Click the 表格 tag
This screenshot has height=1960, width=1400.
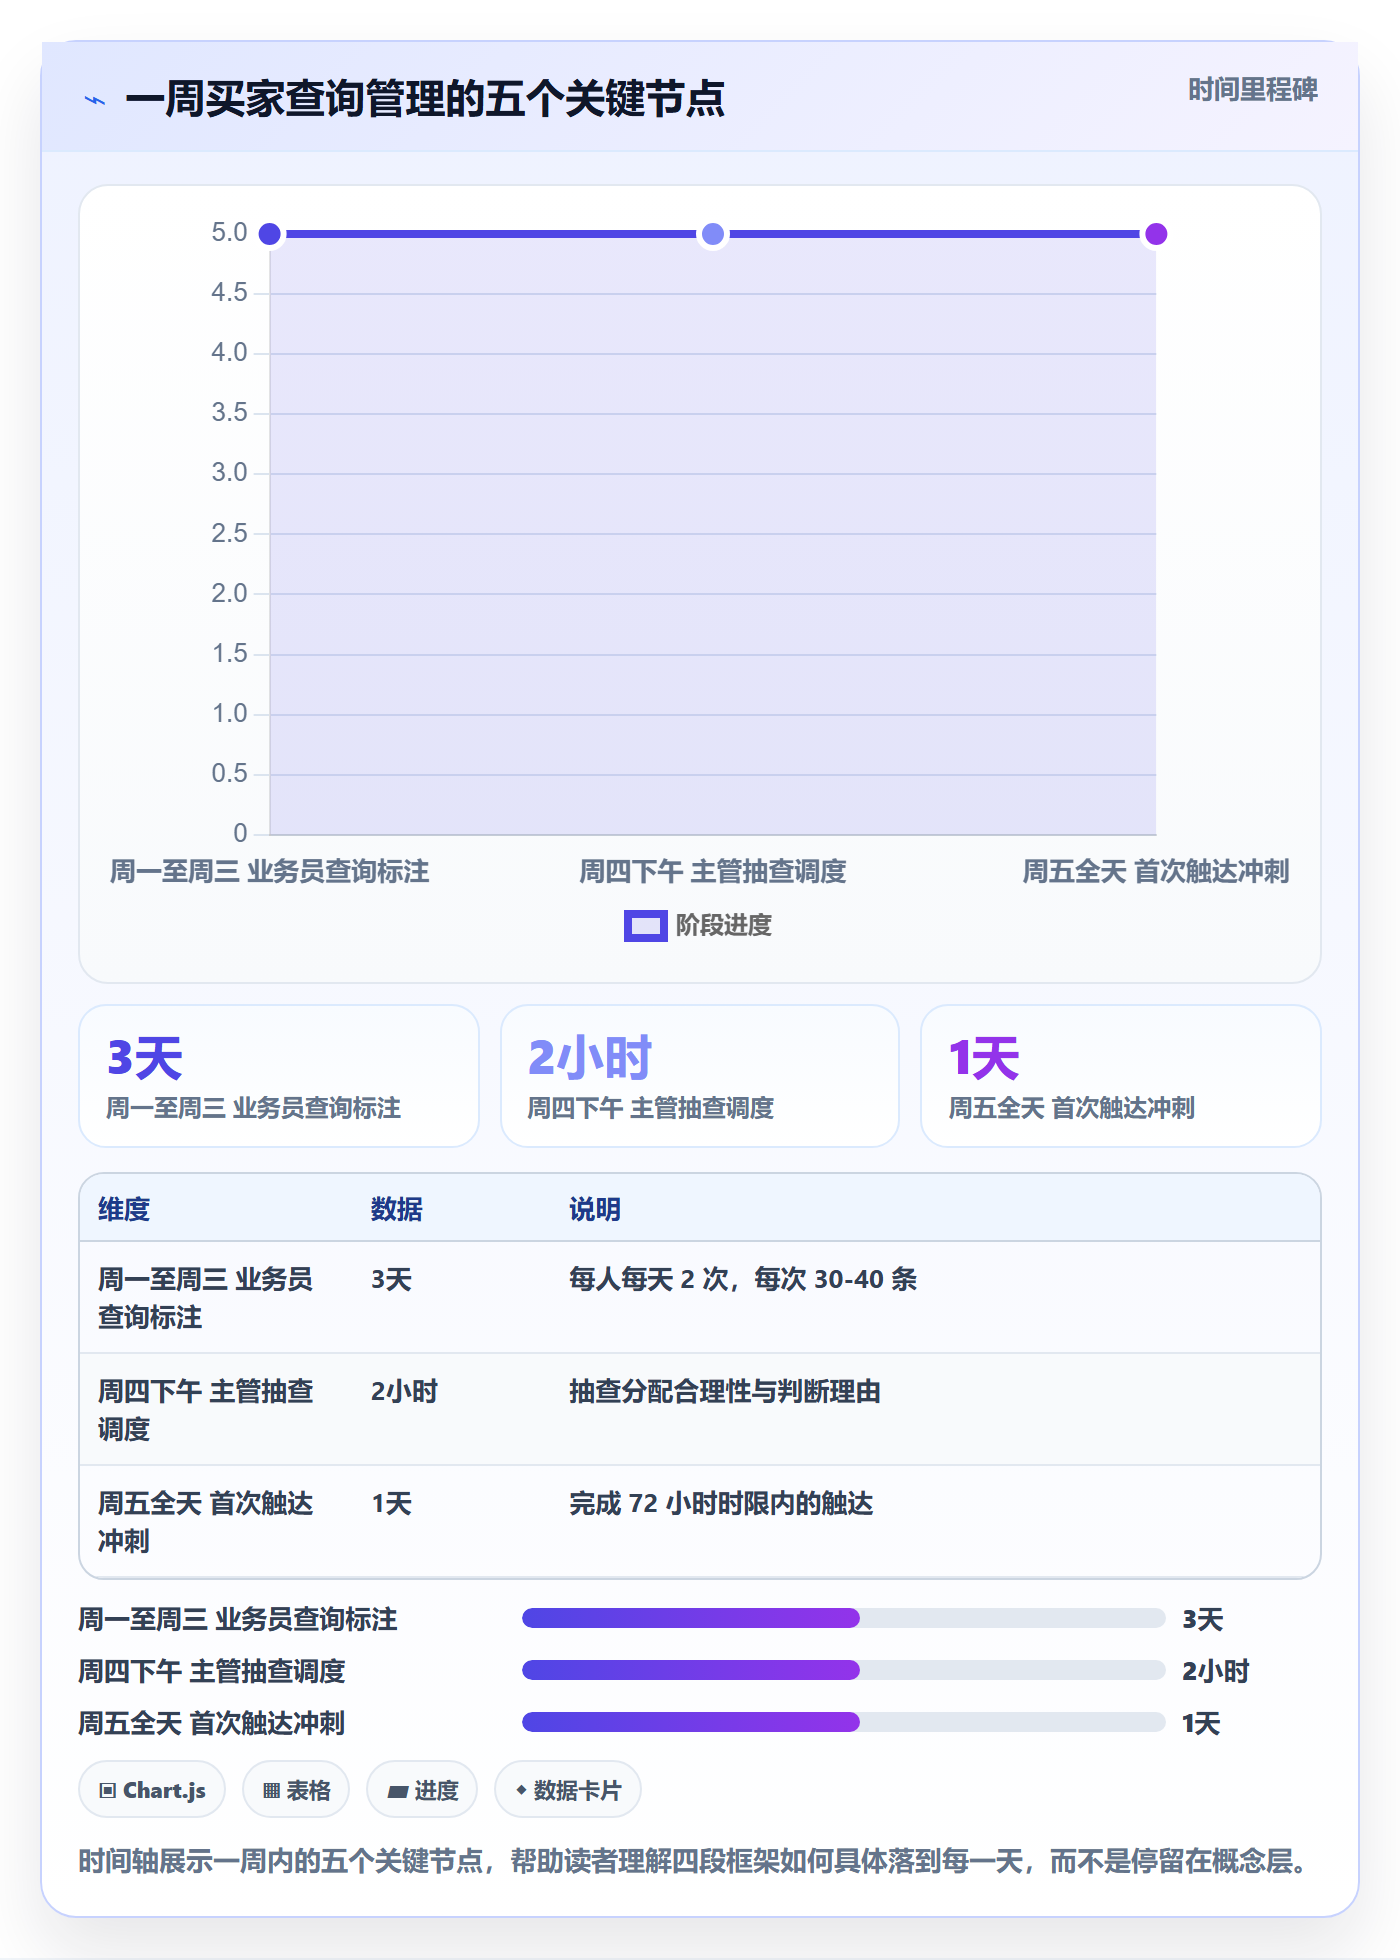pyautogui.click(x=296, y=1790)
